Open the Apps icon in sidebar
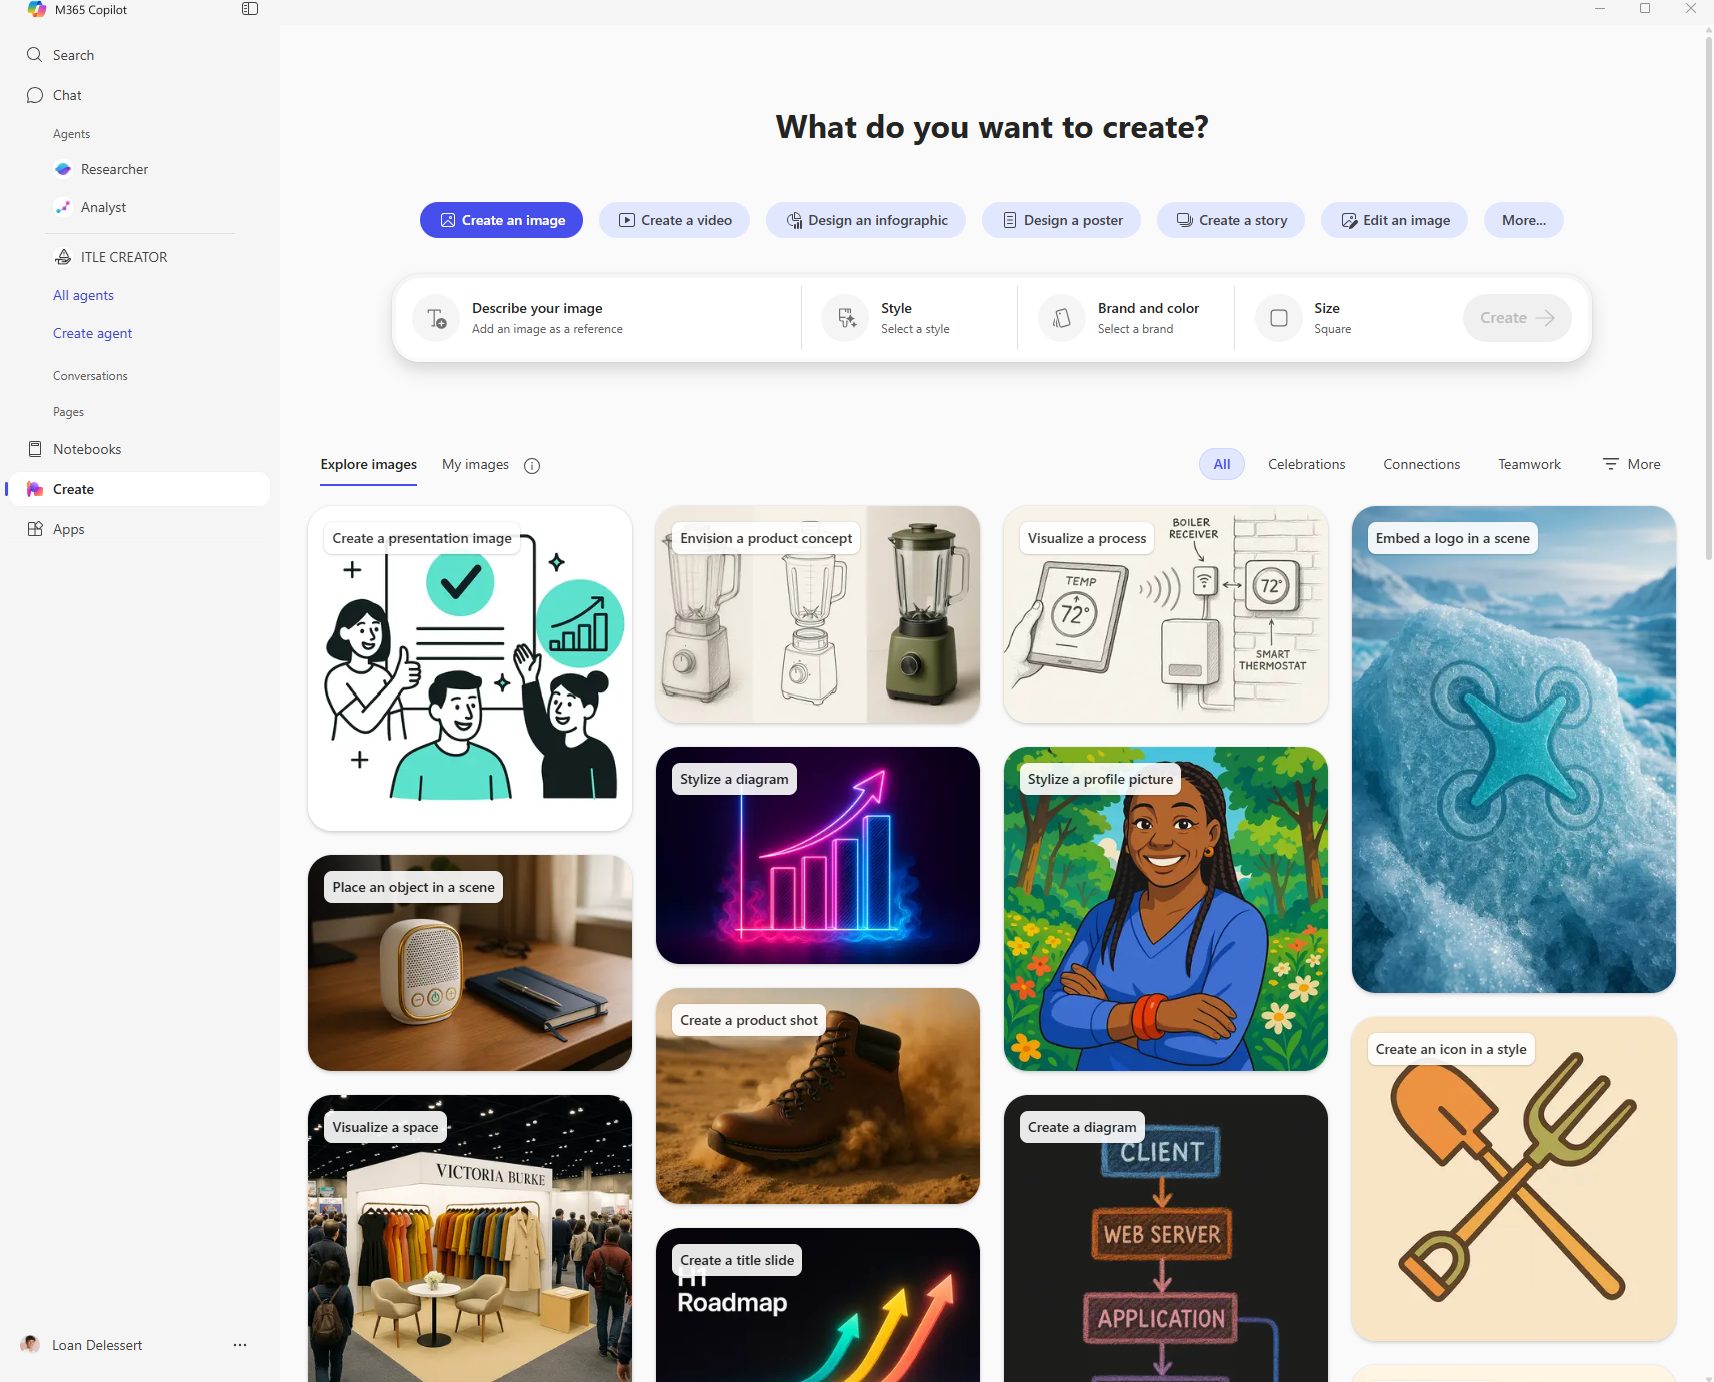This screenshot has width=1714, height=1382. [x=35, y=529]
